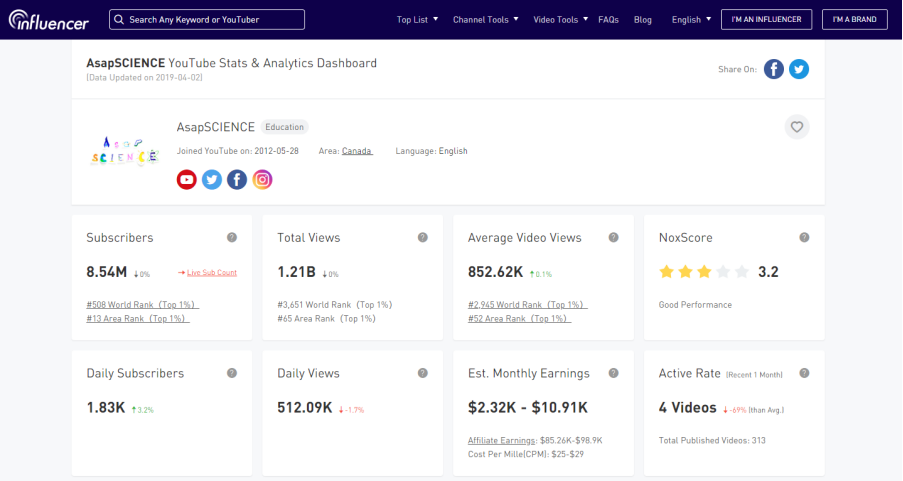Image resolution: width=903 pixels, height=481 pixels.
Task: Click the NoxInfluencer logo
Action: (x=48, y=20)
